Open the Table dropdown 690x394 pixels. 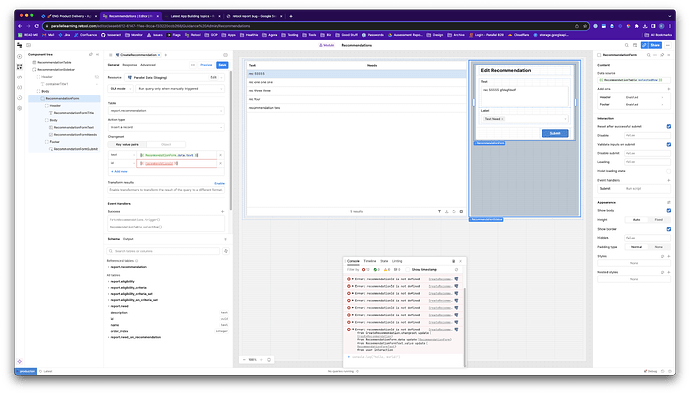point(166,111)
